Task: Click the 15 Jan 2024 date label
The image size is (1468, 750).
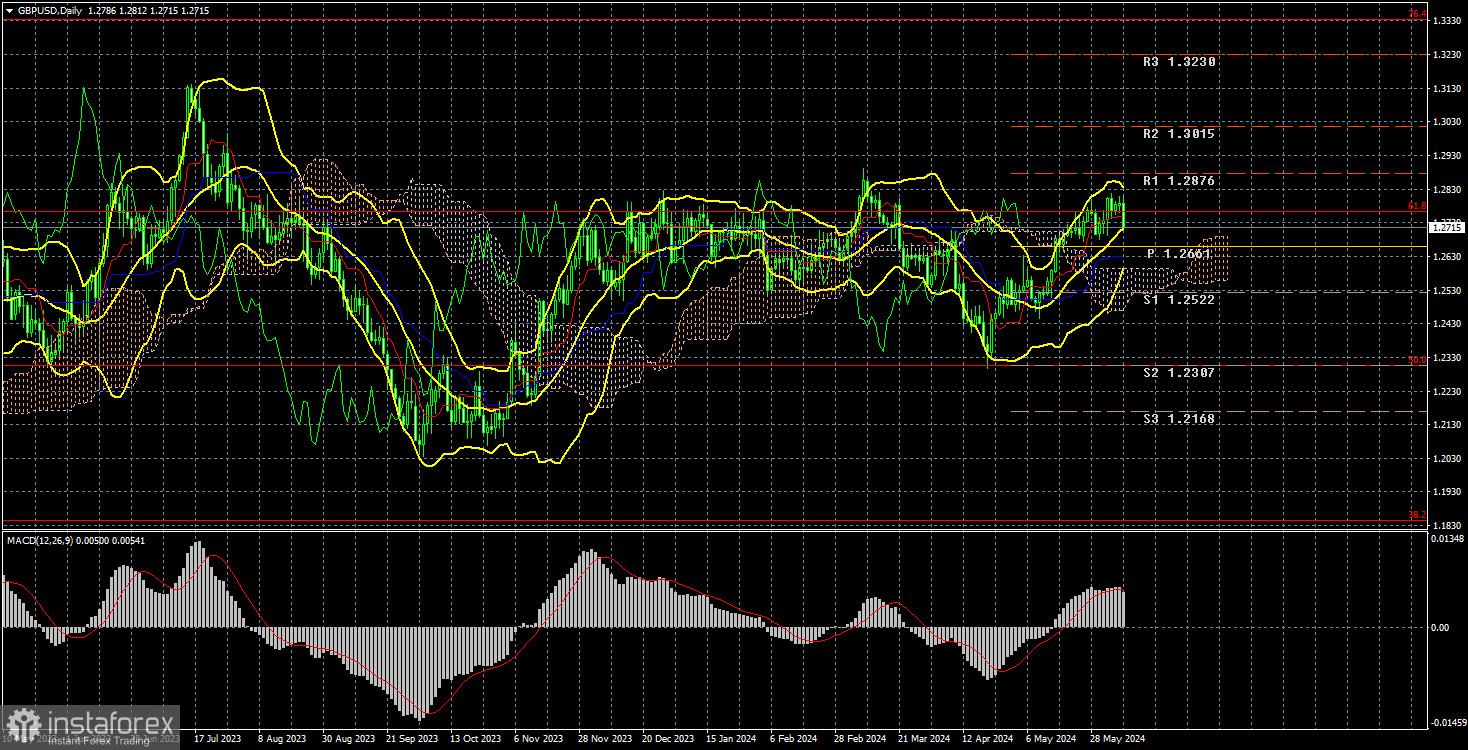Action: [732, 739]
